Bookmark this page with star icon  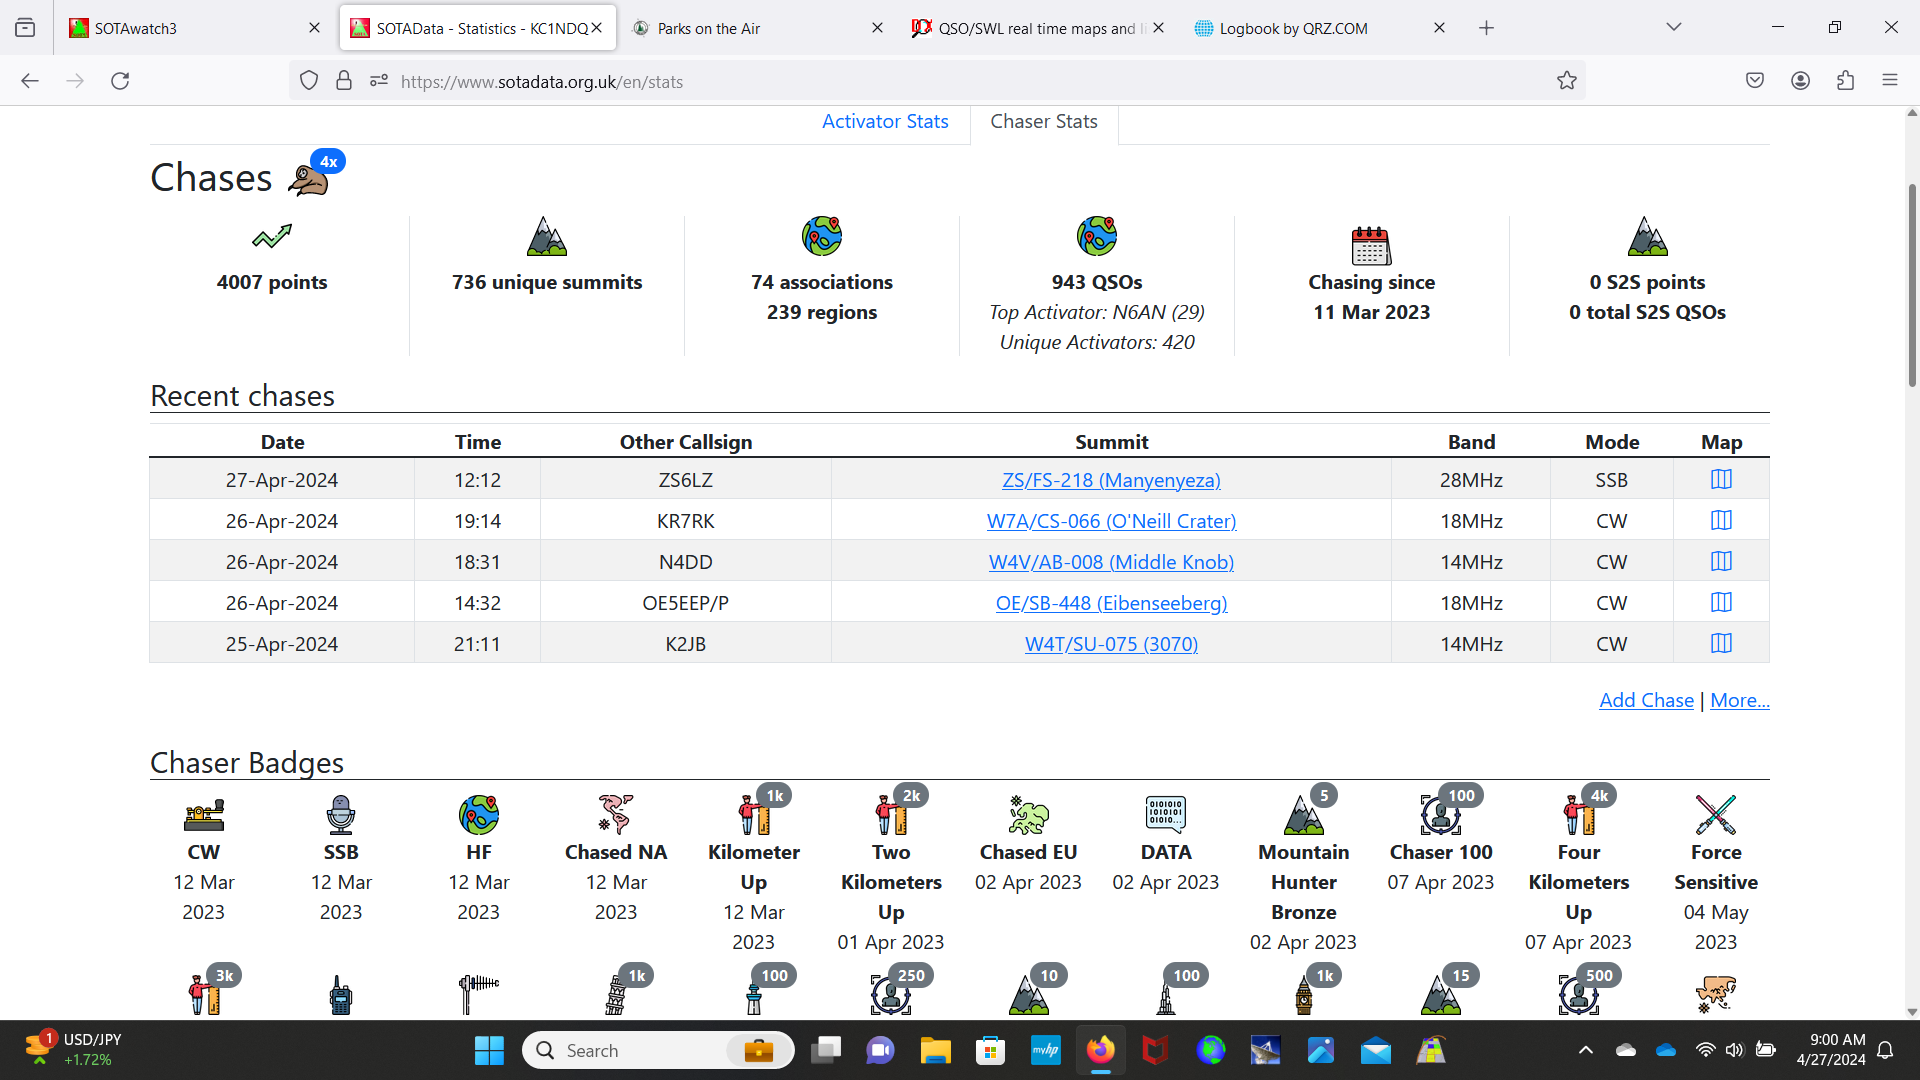click(x=1566, y=81)
